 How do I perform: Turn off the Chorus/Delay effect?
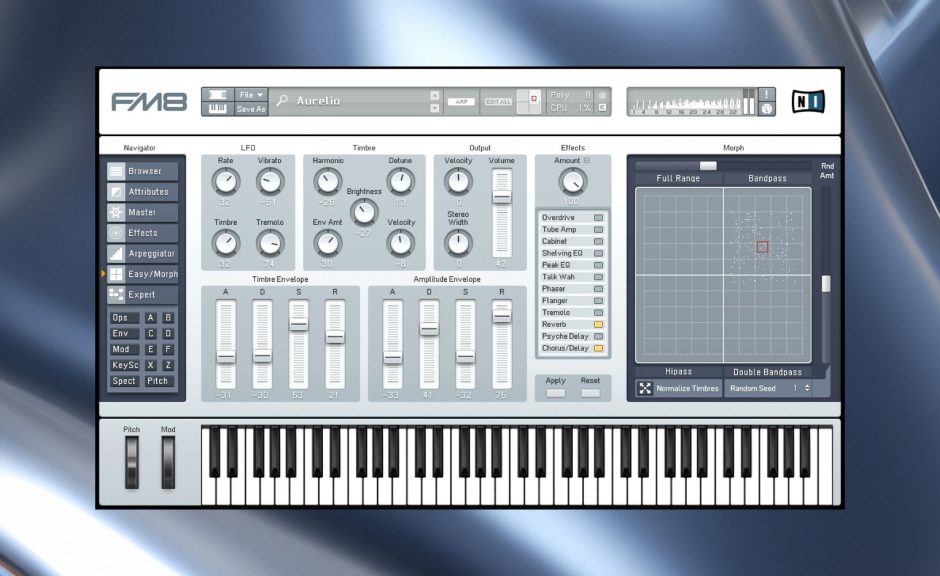tap(599, 349)
